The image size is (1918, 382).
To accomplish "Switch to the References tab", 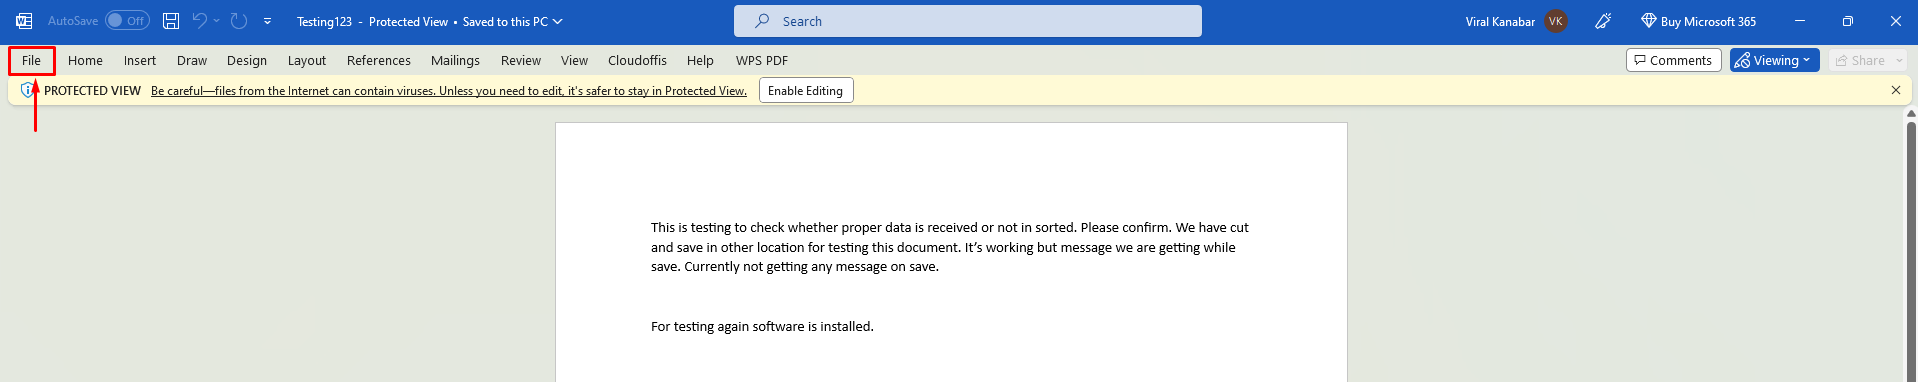I will 379,61.
